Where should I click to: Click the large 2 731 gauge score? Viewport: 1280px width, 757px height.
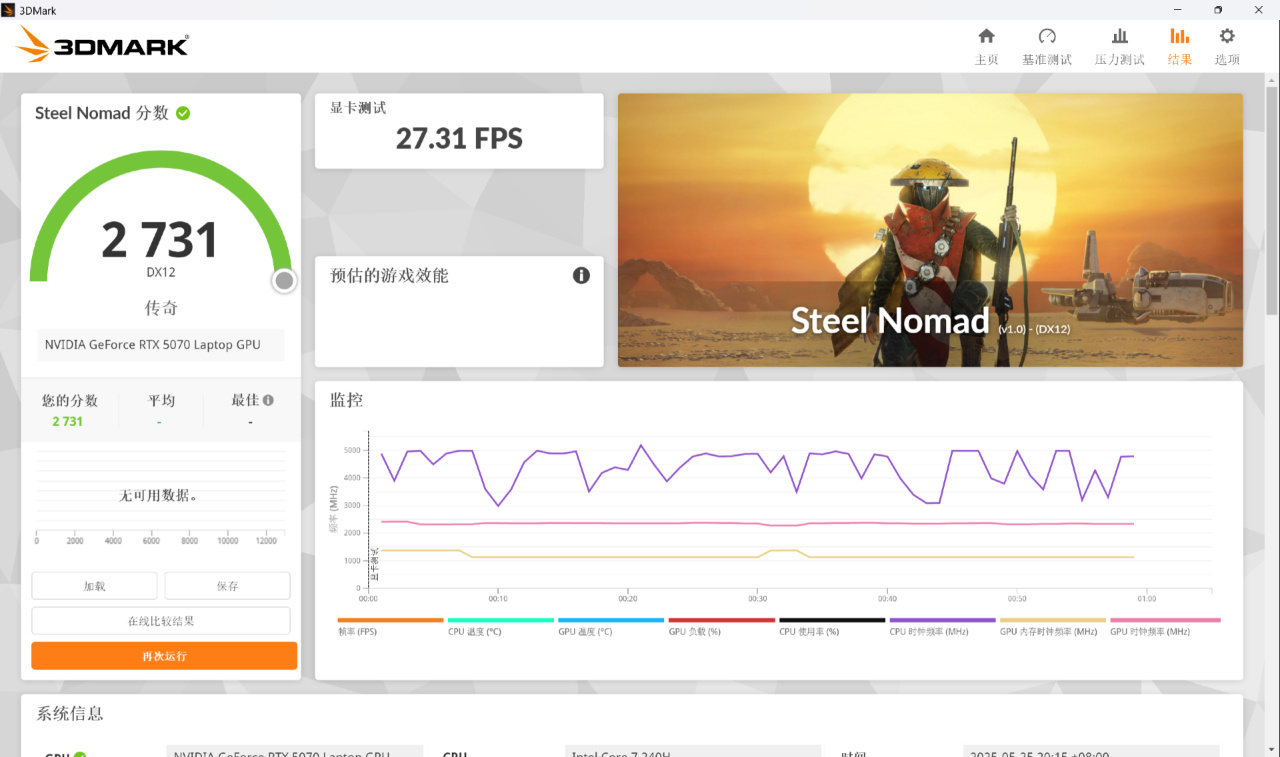160,240
